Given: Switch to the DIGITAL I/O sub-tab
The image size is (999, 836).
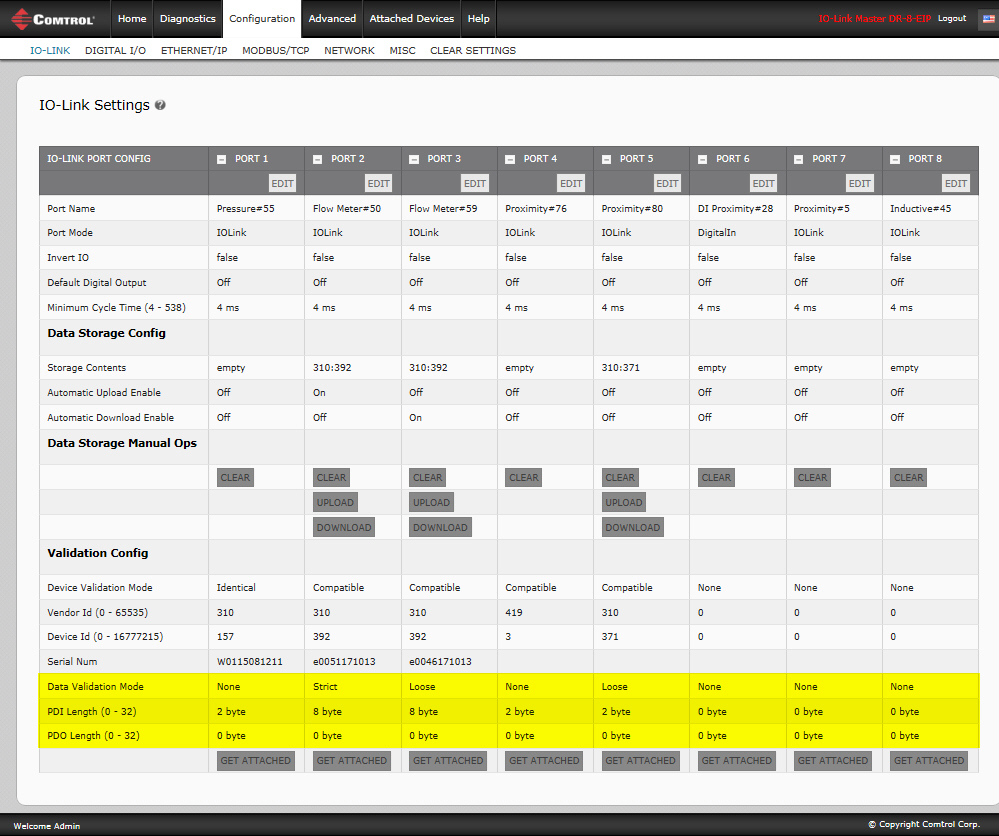Looking at the screenshot, I should [115, 50].
